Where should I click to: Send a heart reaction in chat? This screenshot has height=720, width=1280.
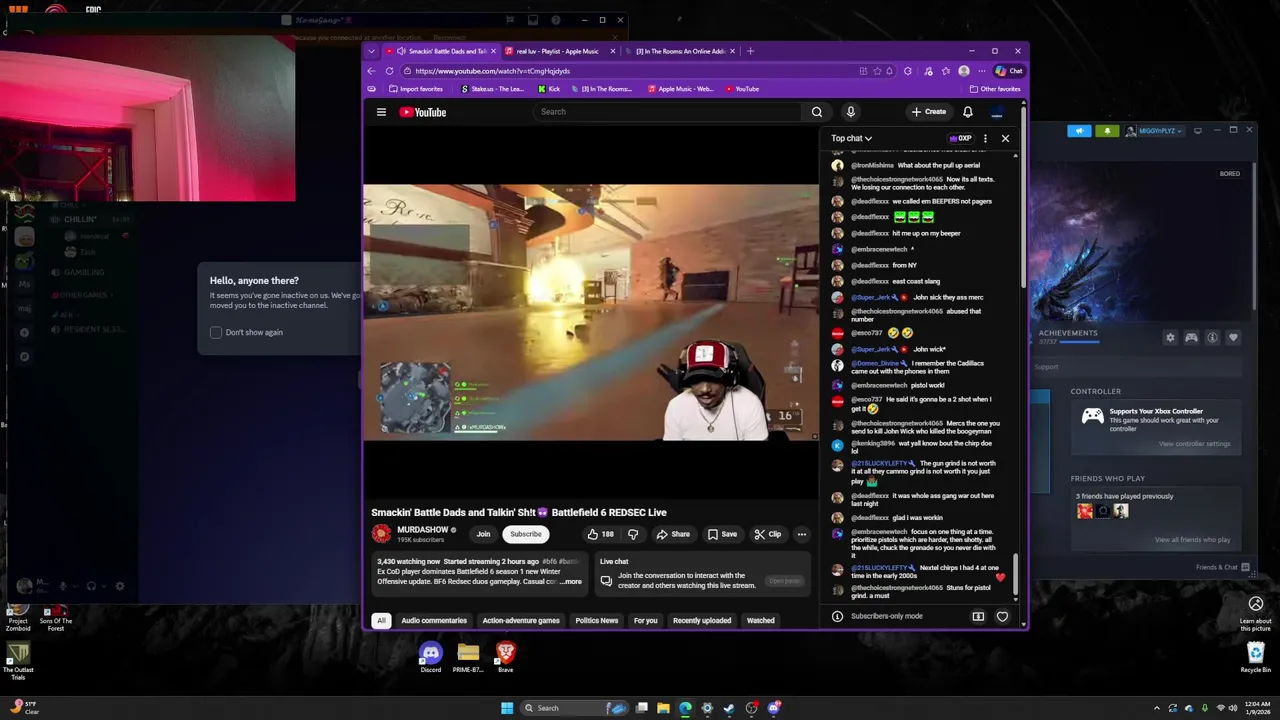1002,616
